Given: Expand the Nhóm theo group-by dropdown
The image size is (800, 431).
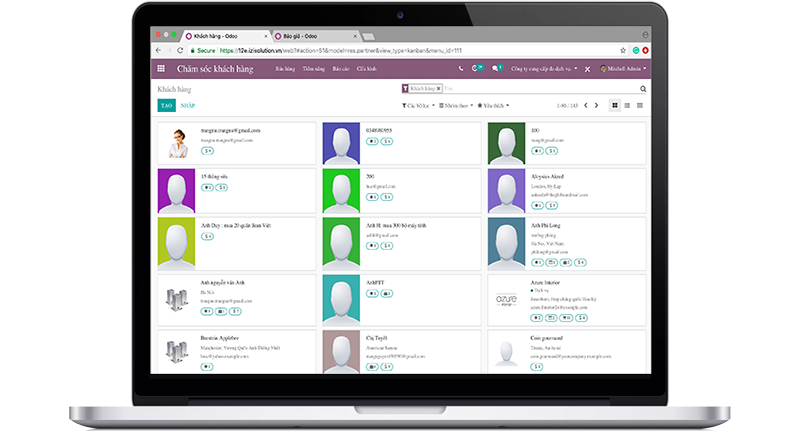Looking at the screenshot, I should tap(456, 105).
